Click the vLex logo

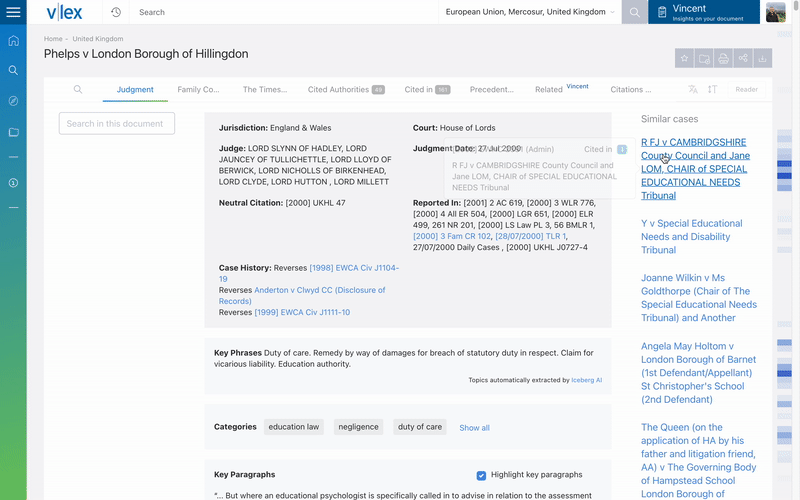(x=64, y=12)
